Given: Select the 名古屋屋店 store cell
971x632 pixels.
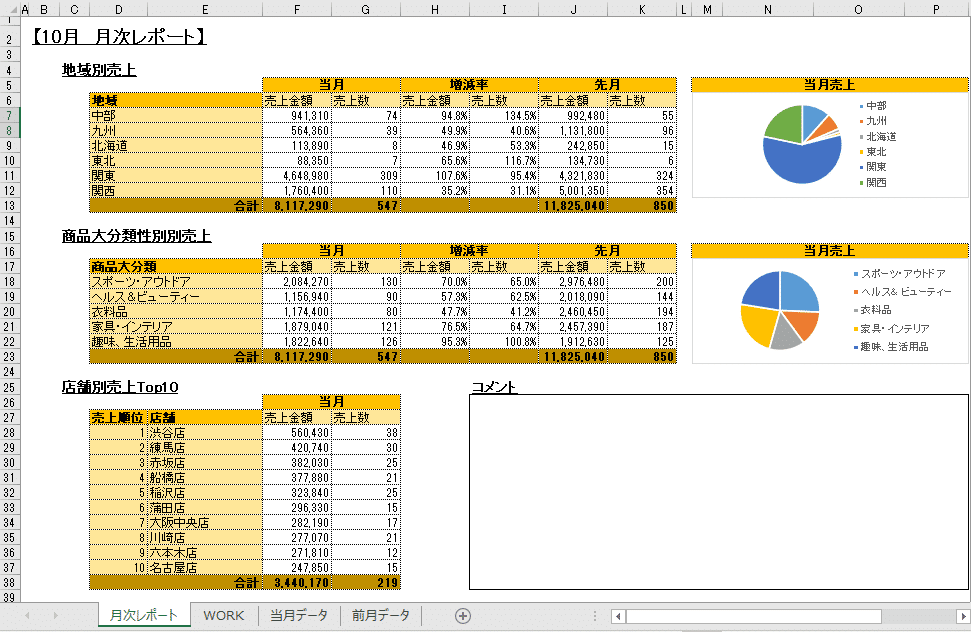Looking at the screenshot, I should click(x=205, y=568).
